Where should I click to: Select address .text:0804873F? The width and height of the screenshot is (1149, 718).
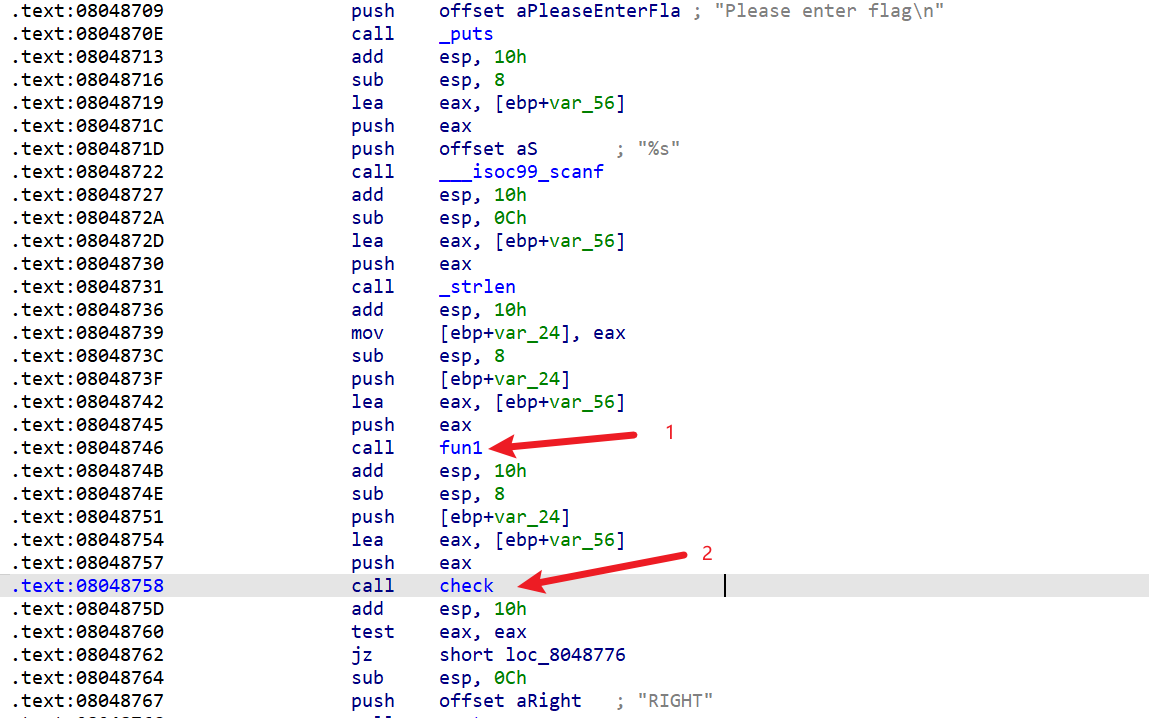87,379
